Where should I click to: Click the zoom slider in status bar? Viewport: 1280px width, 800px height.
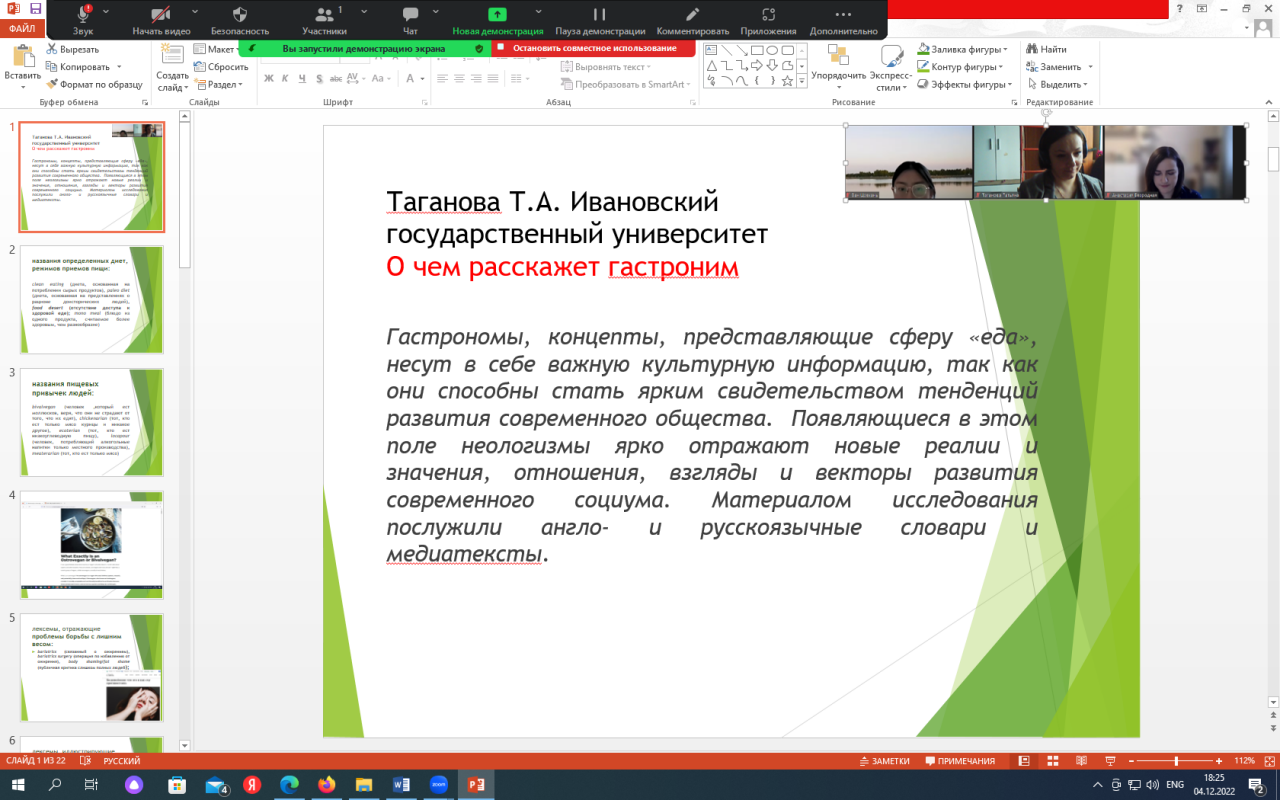coord(1176,761)
